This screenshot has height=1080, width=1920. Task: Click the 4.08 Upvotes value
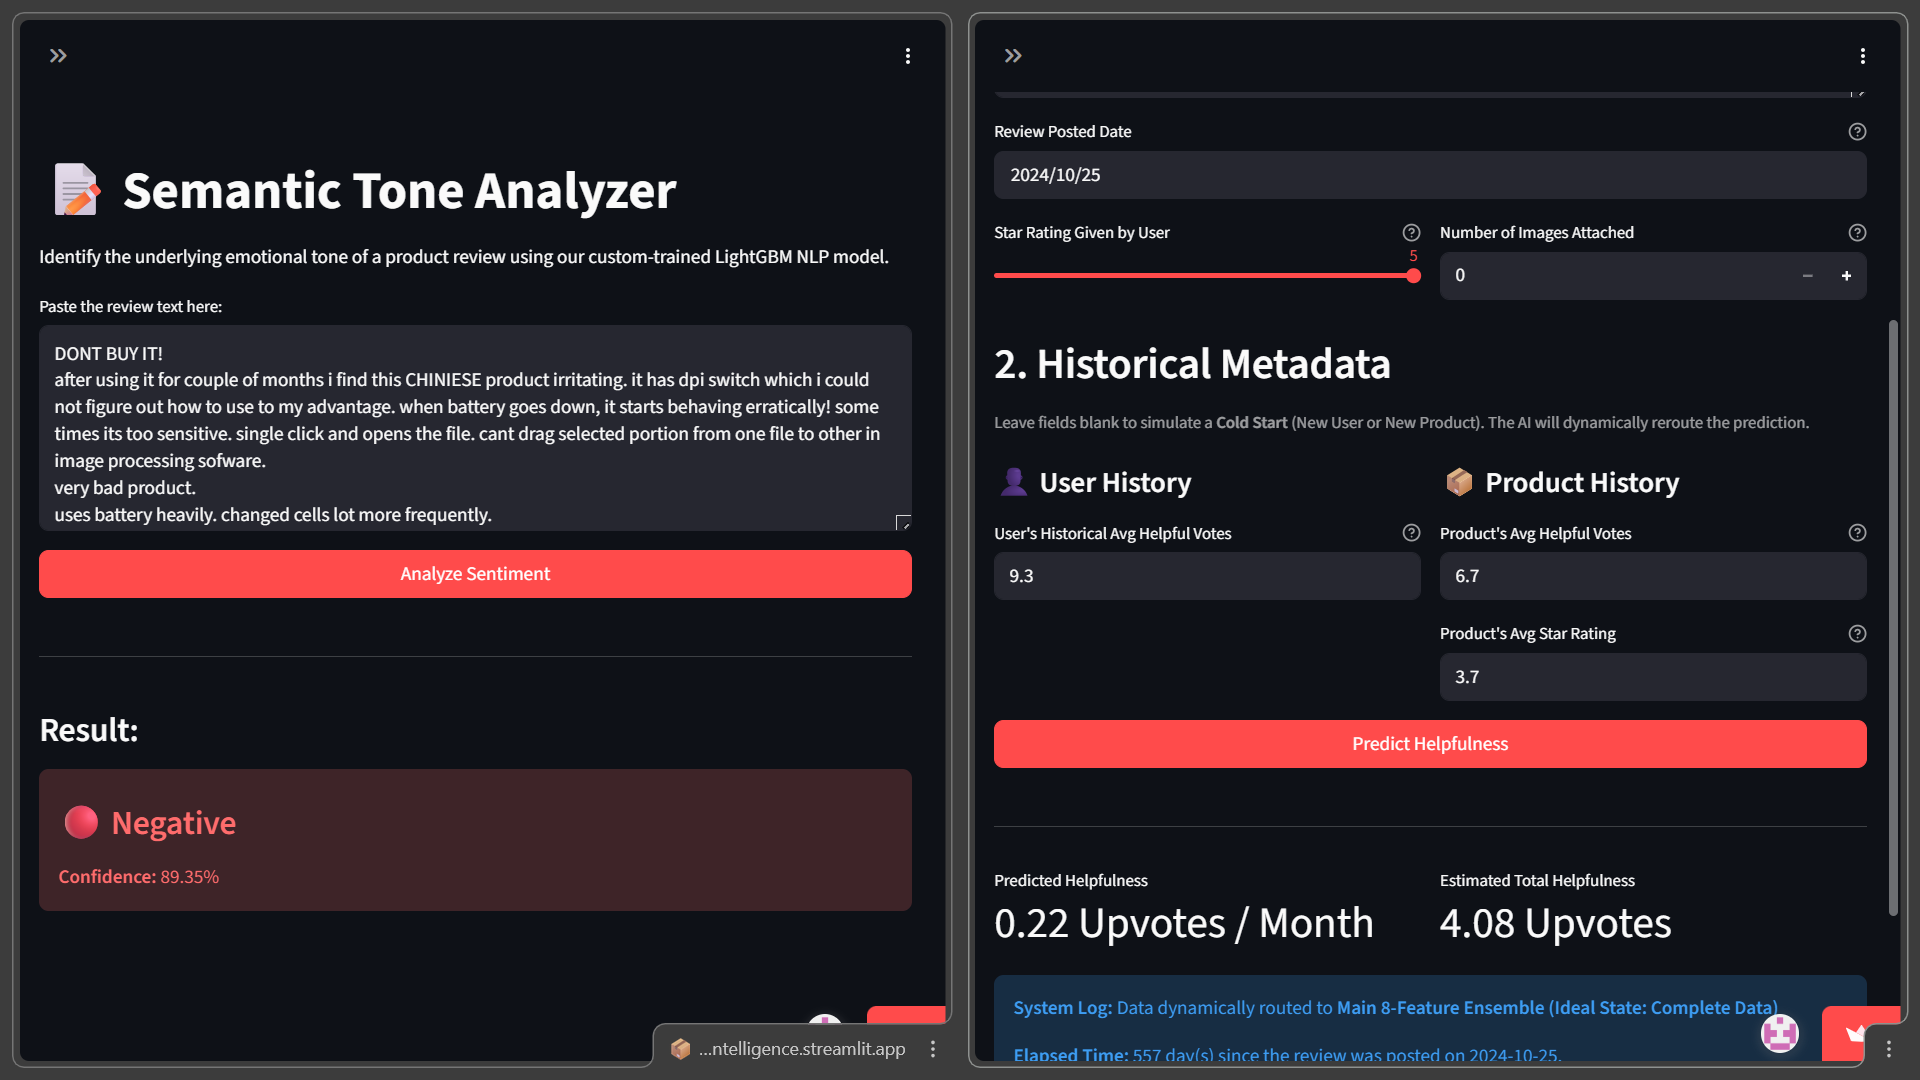tap(1555, 923)
